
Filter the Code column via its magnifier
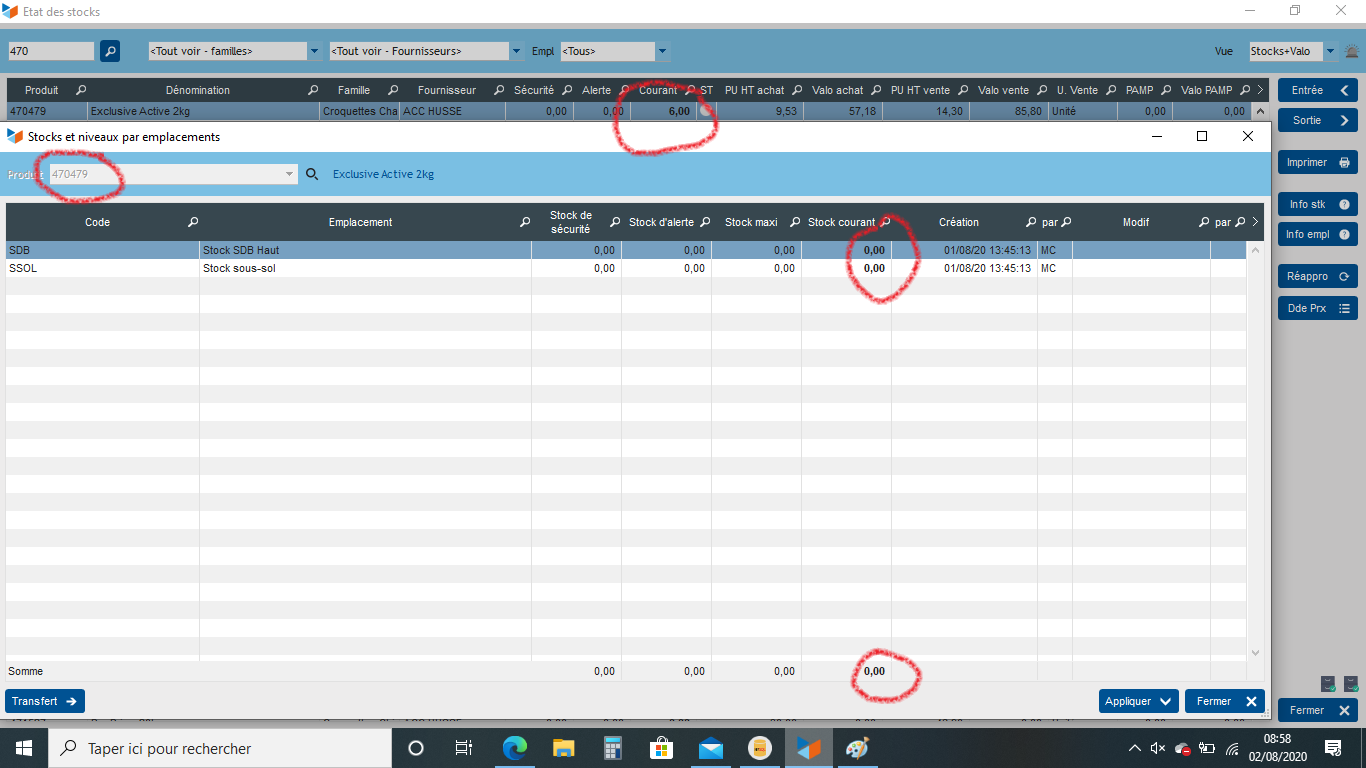coord(193,222)
